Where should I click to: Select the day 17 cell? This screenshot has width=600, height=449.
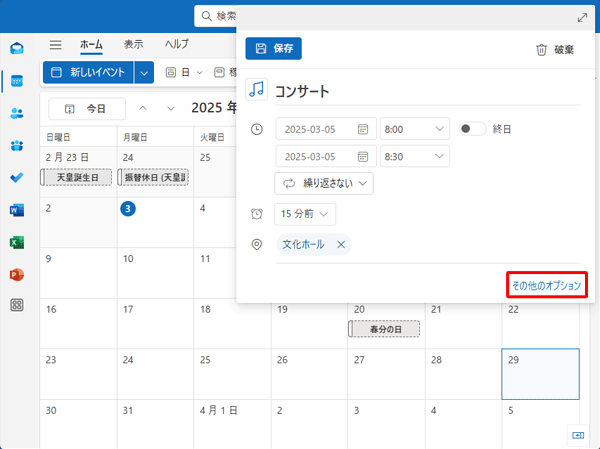155,324
